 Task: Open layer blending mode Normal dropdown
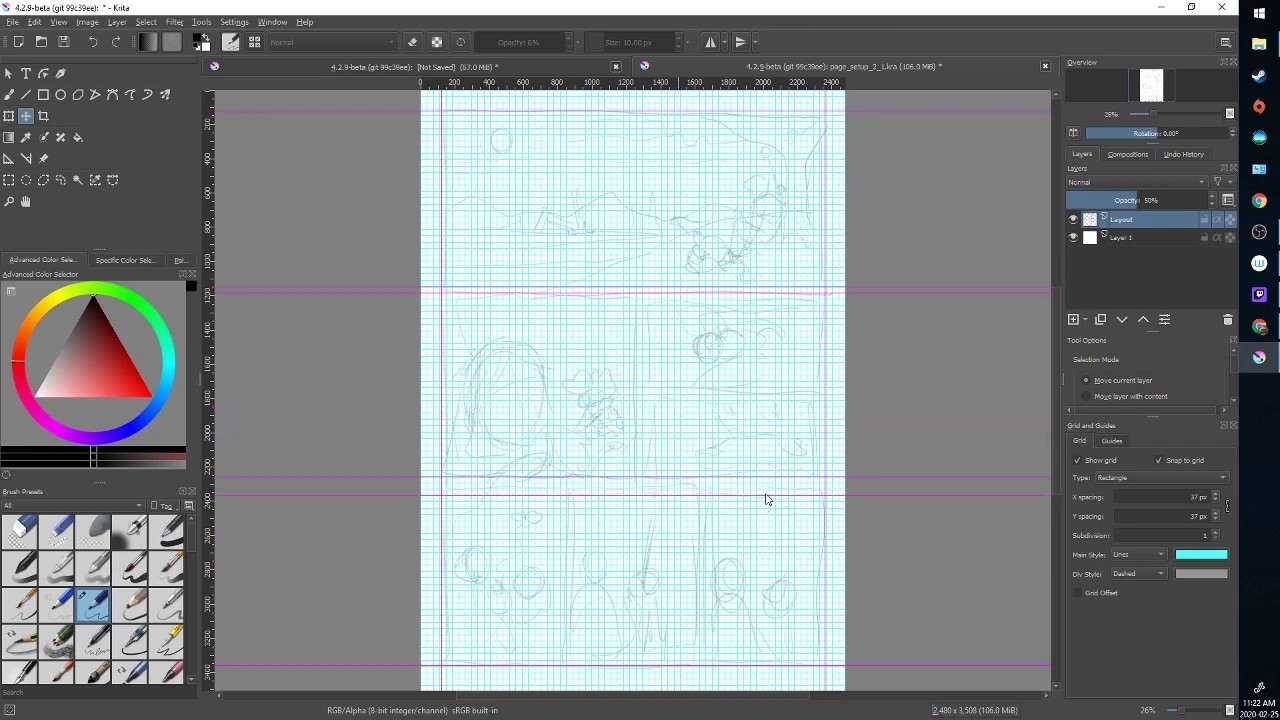1136,182
